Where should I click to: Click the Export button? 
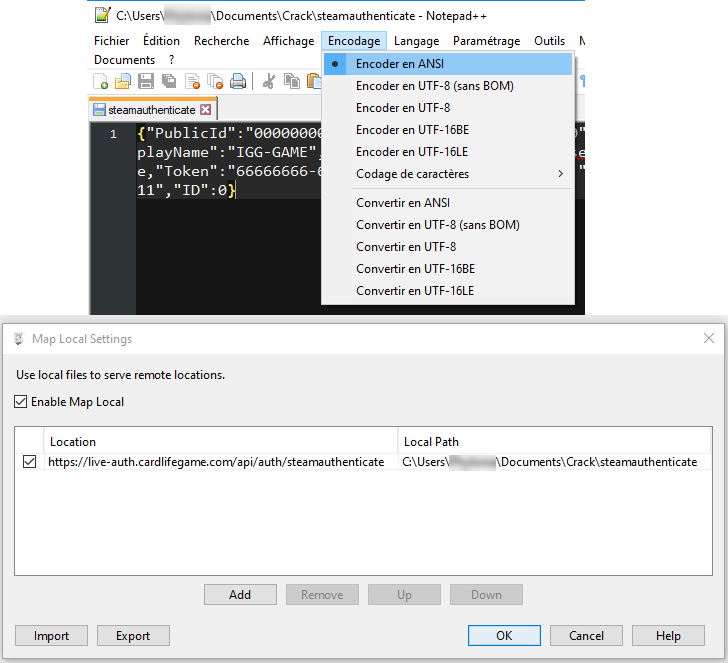coord(133,636)
